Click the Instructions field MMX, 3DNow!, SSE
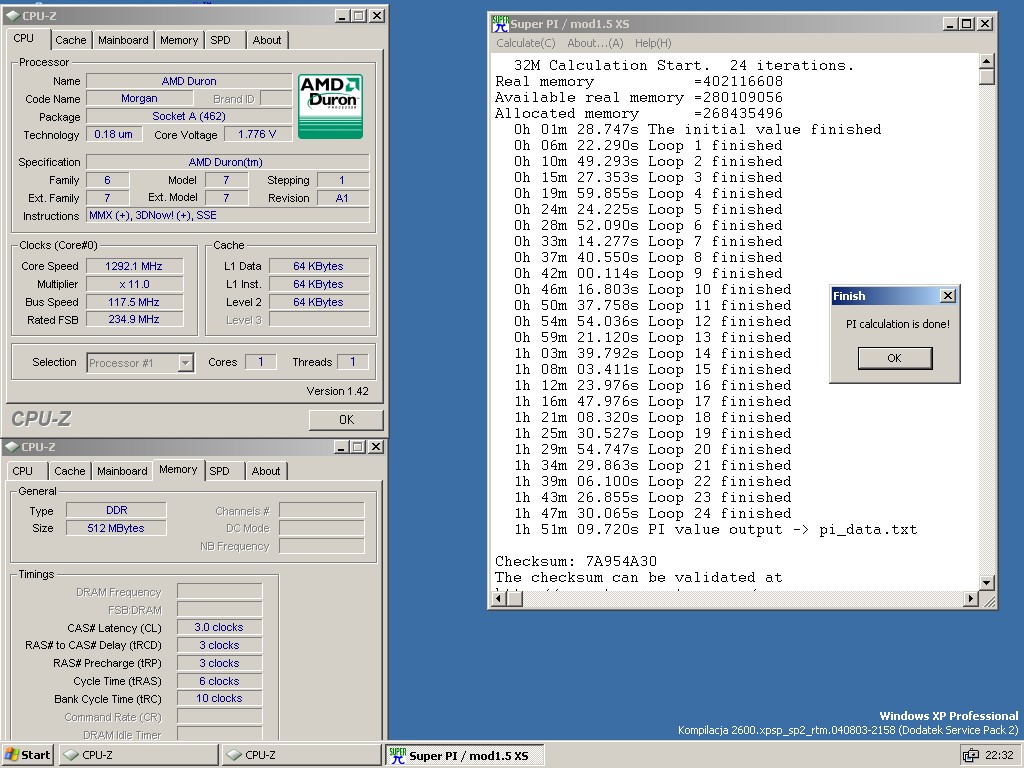The height and width of the screenshot is (768, 1024). tap(228, 216)
